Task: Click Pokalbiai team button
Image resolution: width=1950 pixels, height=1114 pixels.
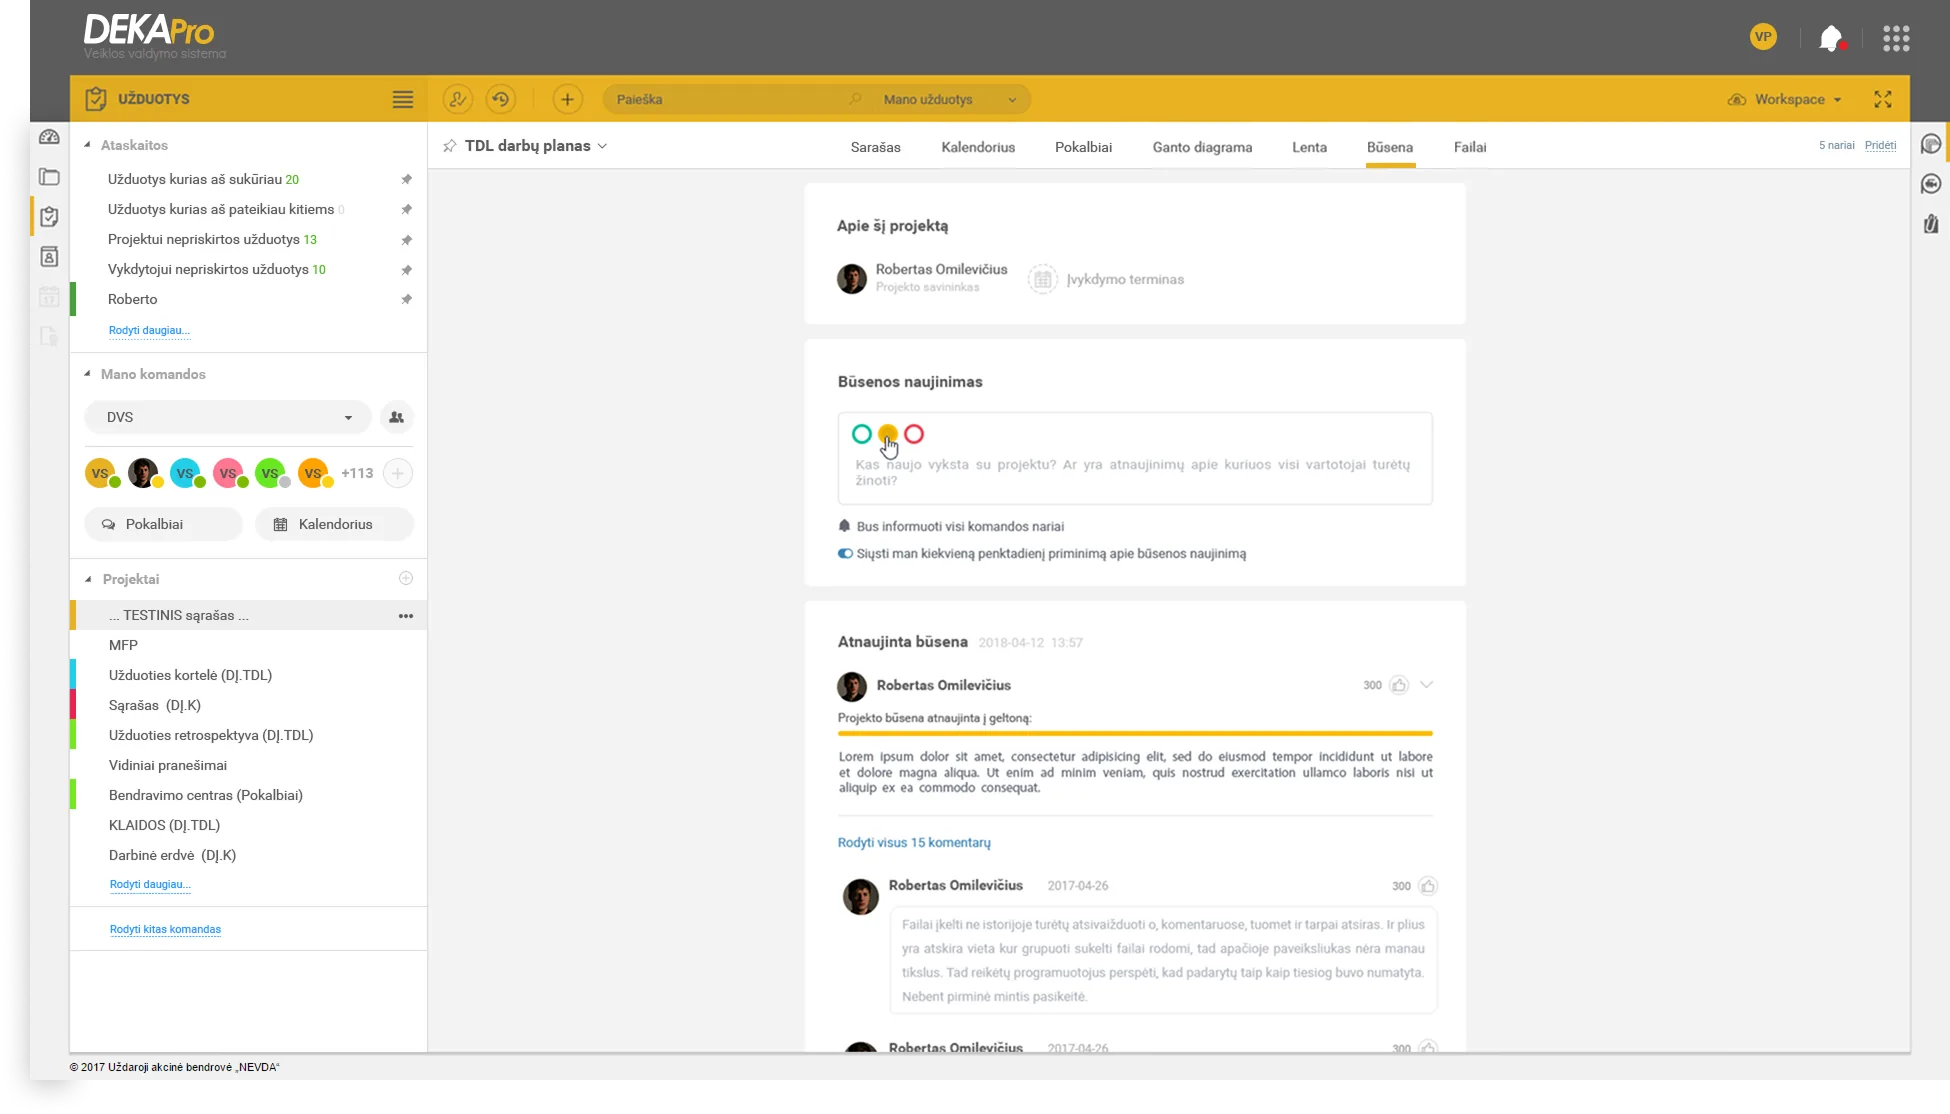Action: point(163,524)
